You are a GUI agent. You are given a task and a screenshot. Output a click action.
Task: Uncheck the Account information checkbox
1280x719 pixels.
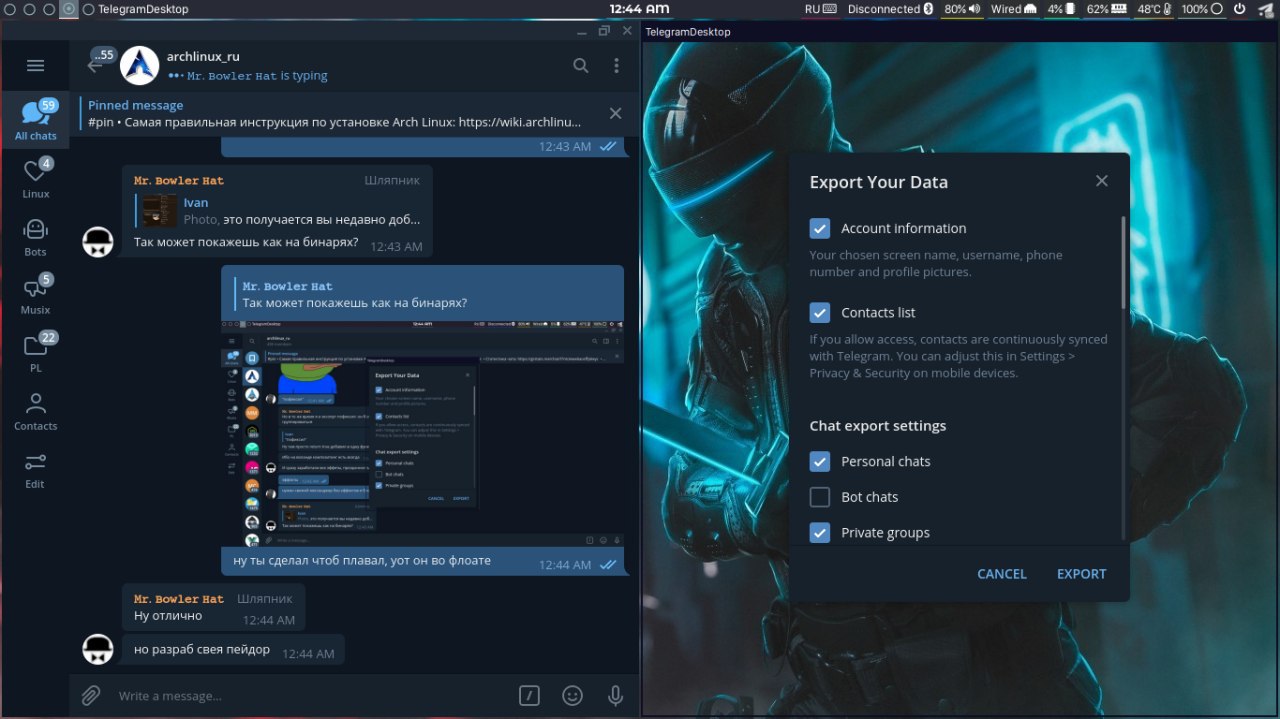click(820, 228)
